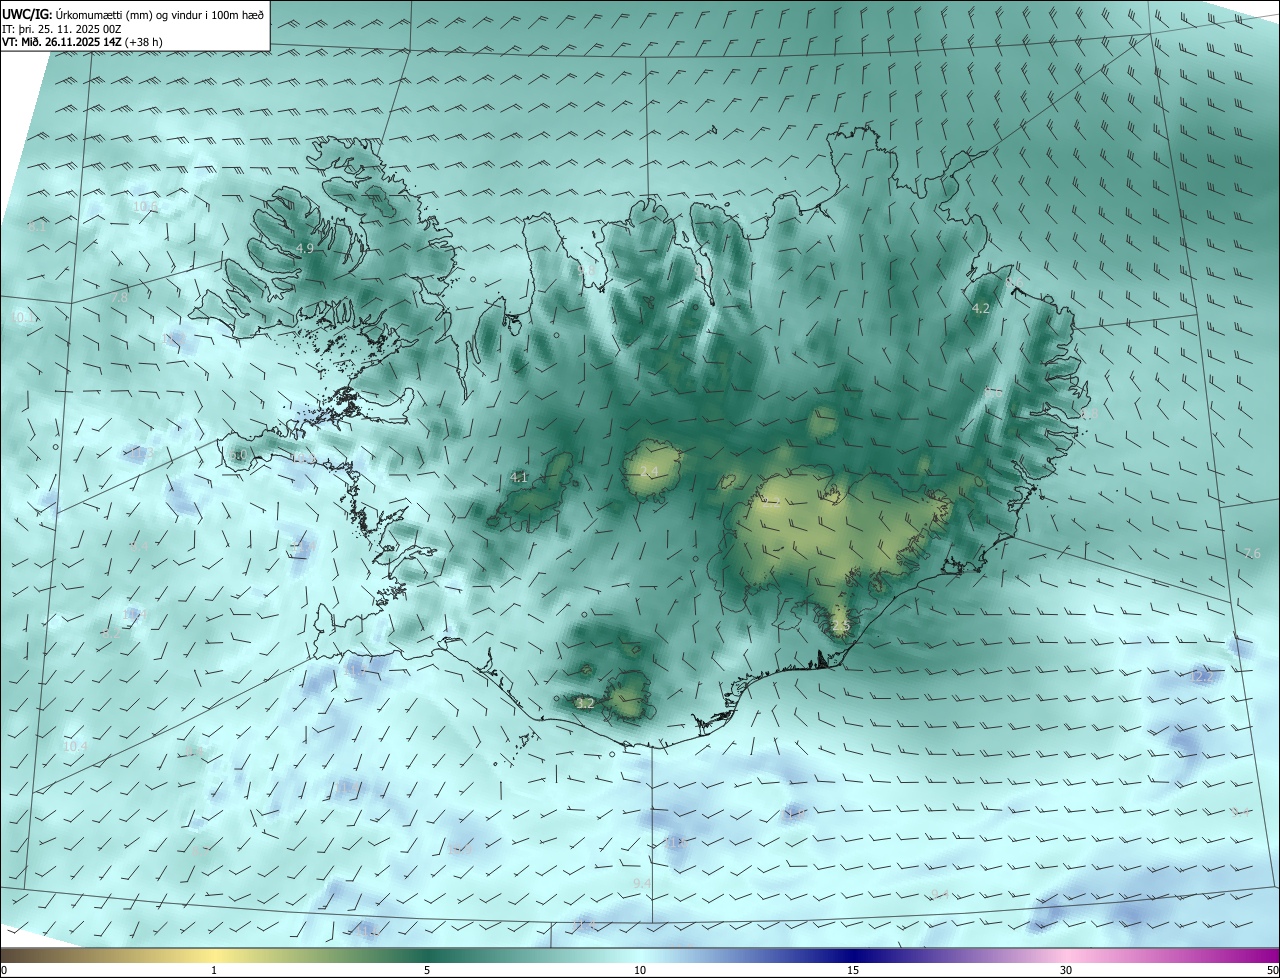The width and height of the screenshot is (1280, 978).
Task: Click the '3.2' value on the southern glacier
Action: pyautogui.click(x=586, y=704)
